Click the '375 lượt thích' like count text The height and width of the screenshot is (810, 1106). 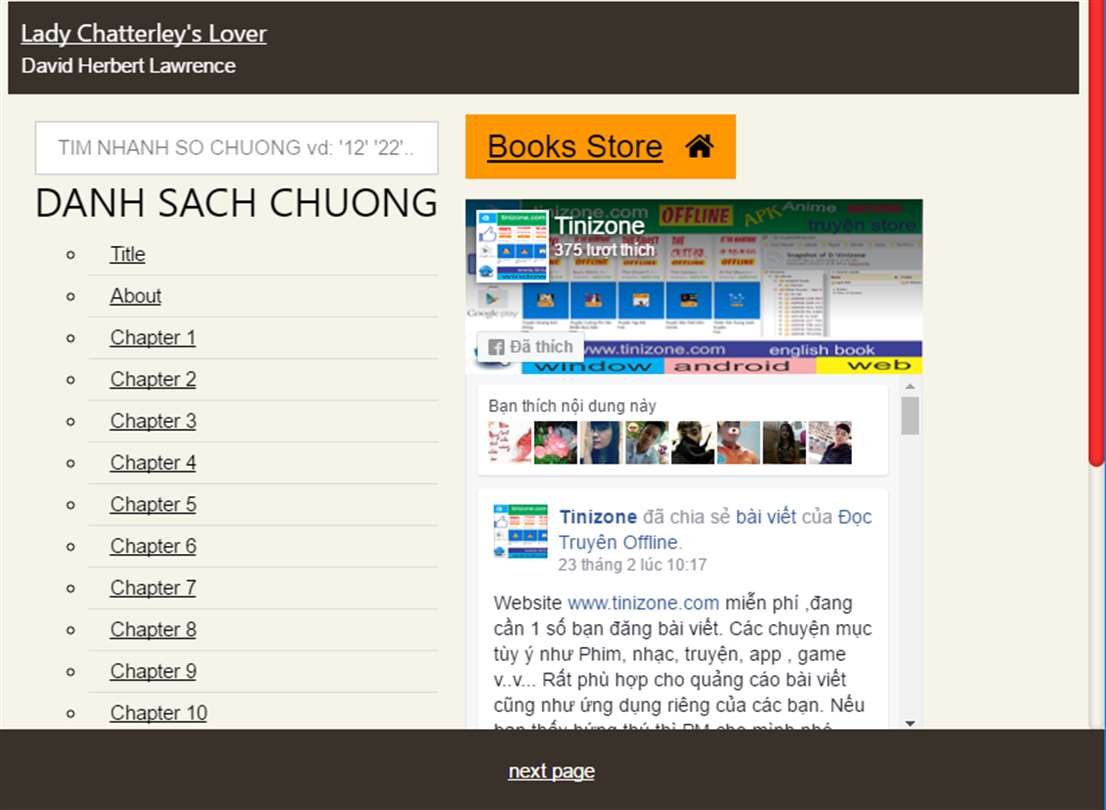(604, 250)
